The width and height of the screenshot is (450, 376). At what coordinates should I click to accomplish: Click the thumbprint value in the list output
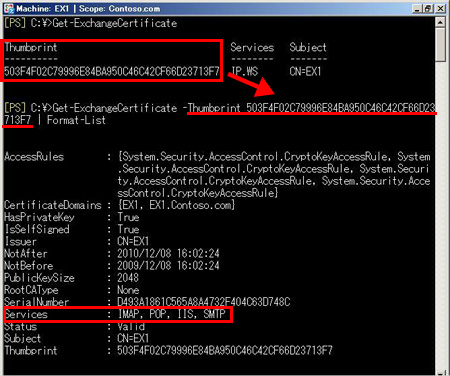tap(225, 350)
